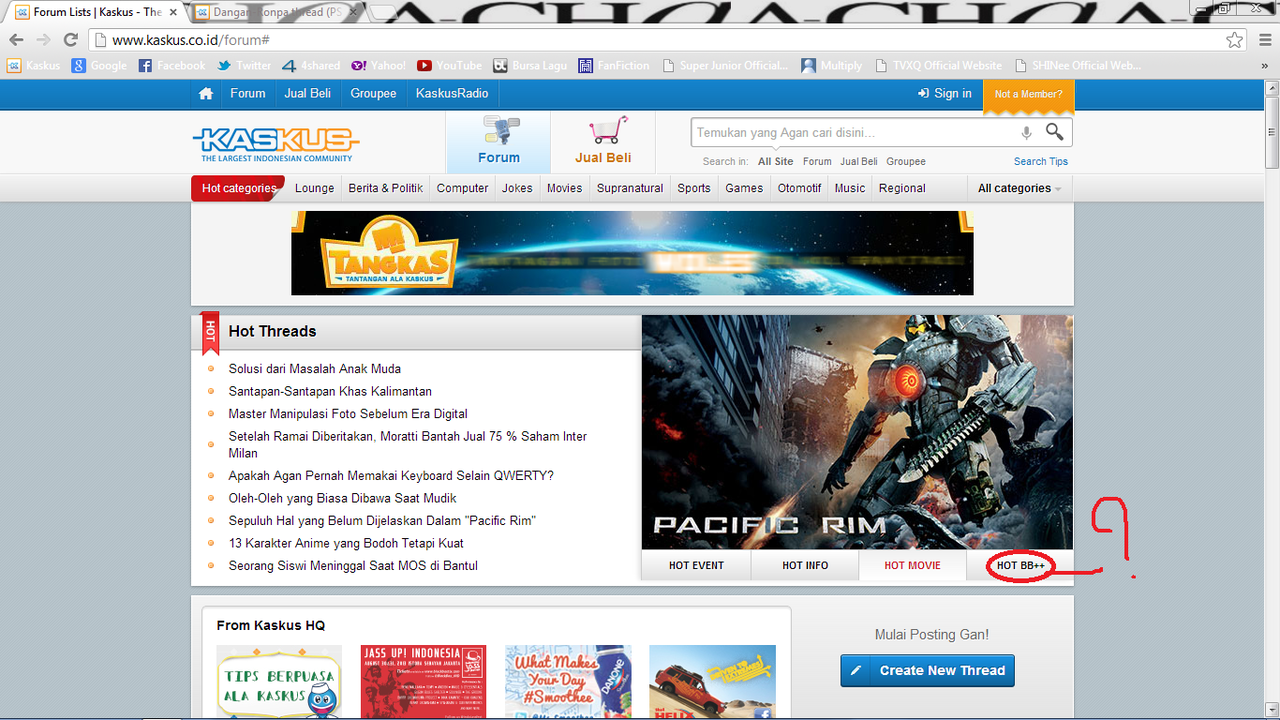Open thread 13 Karakter Anime yang Bodoh
Image resolution: width=1280 pixels, height=720 pixels.
coord(346,543)
